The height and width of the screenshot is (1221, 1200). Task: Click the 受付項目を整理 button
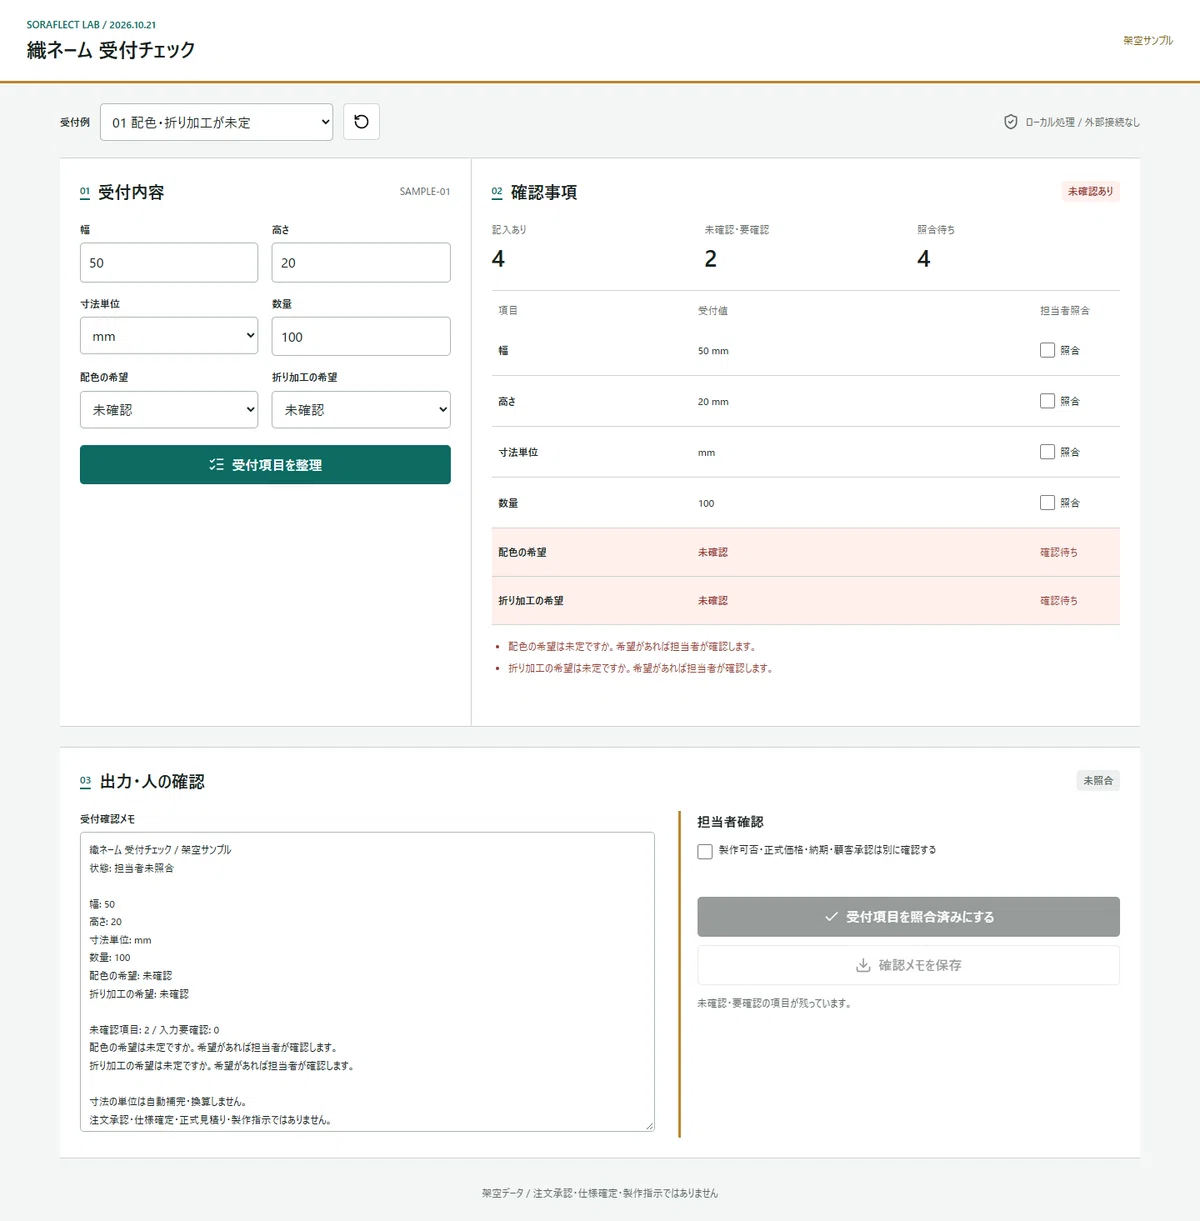(265, 465)
